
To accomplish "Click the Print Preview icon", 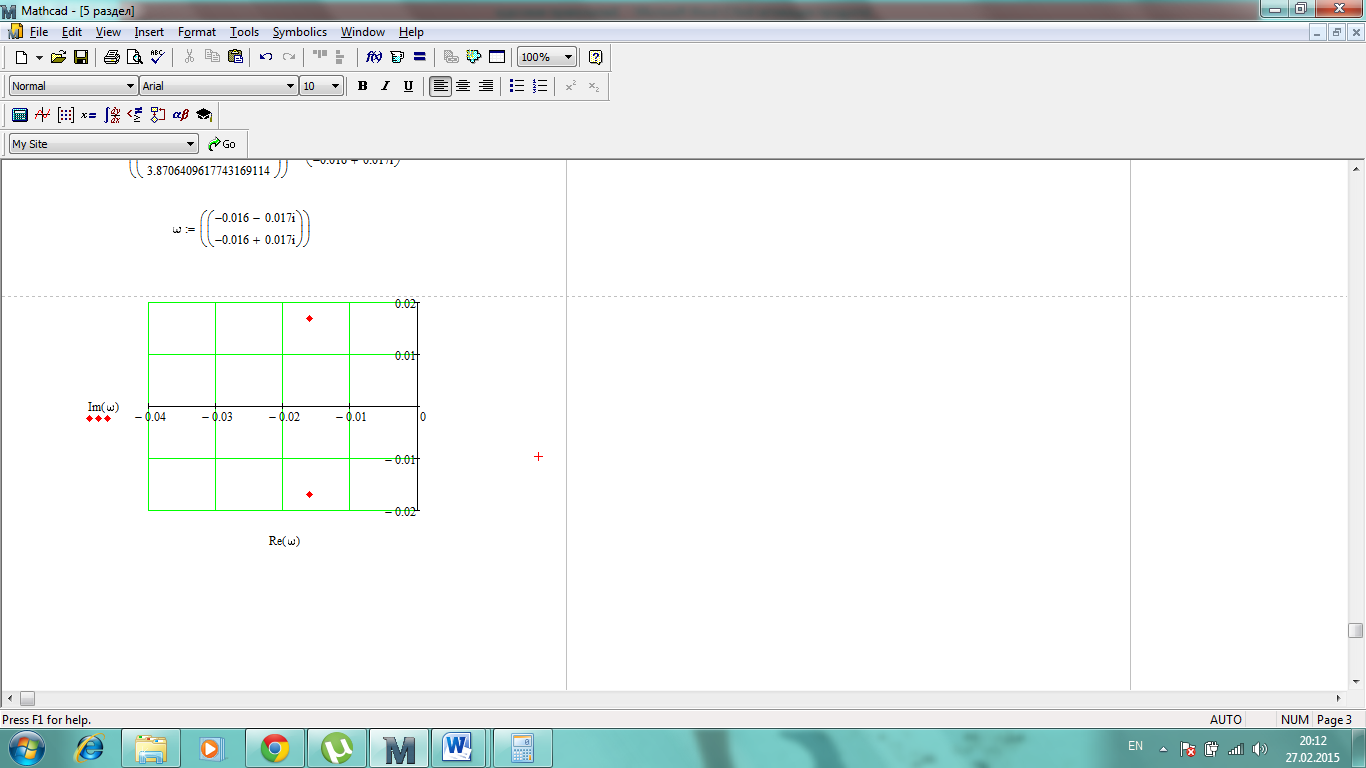I will tap(134, 57).
